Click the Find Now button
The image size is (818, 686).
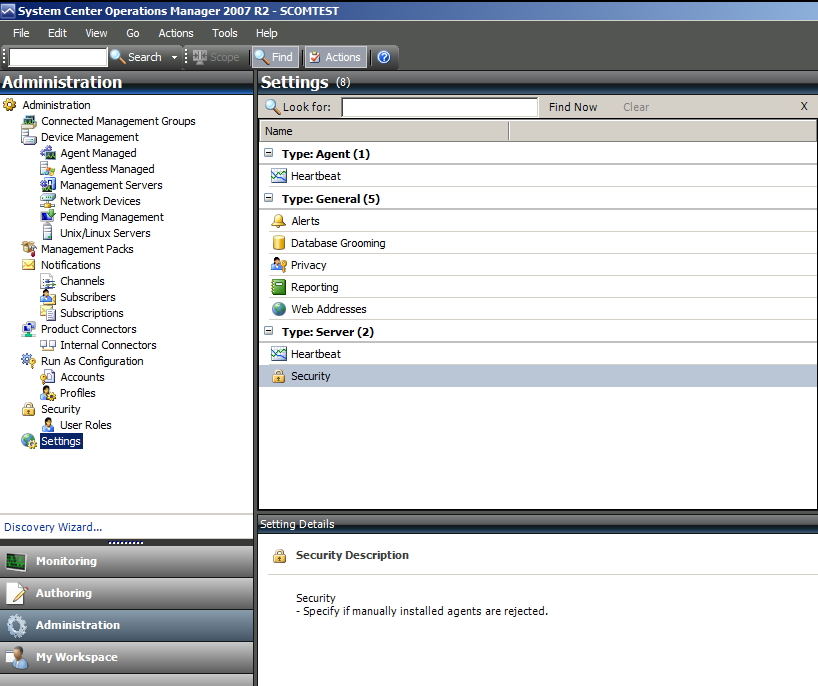573,107
